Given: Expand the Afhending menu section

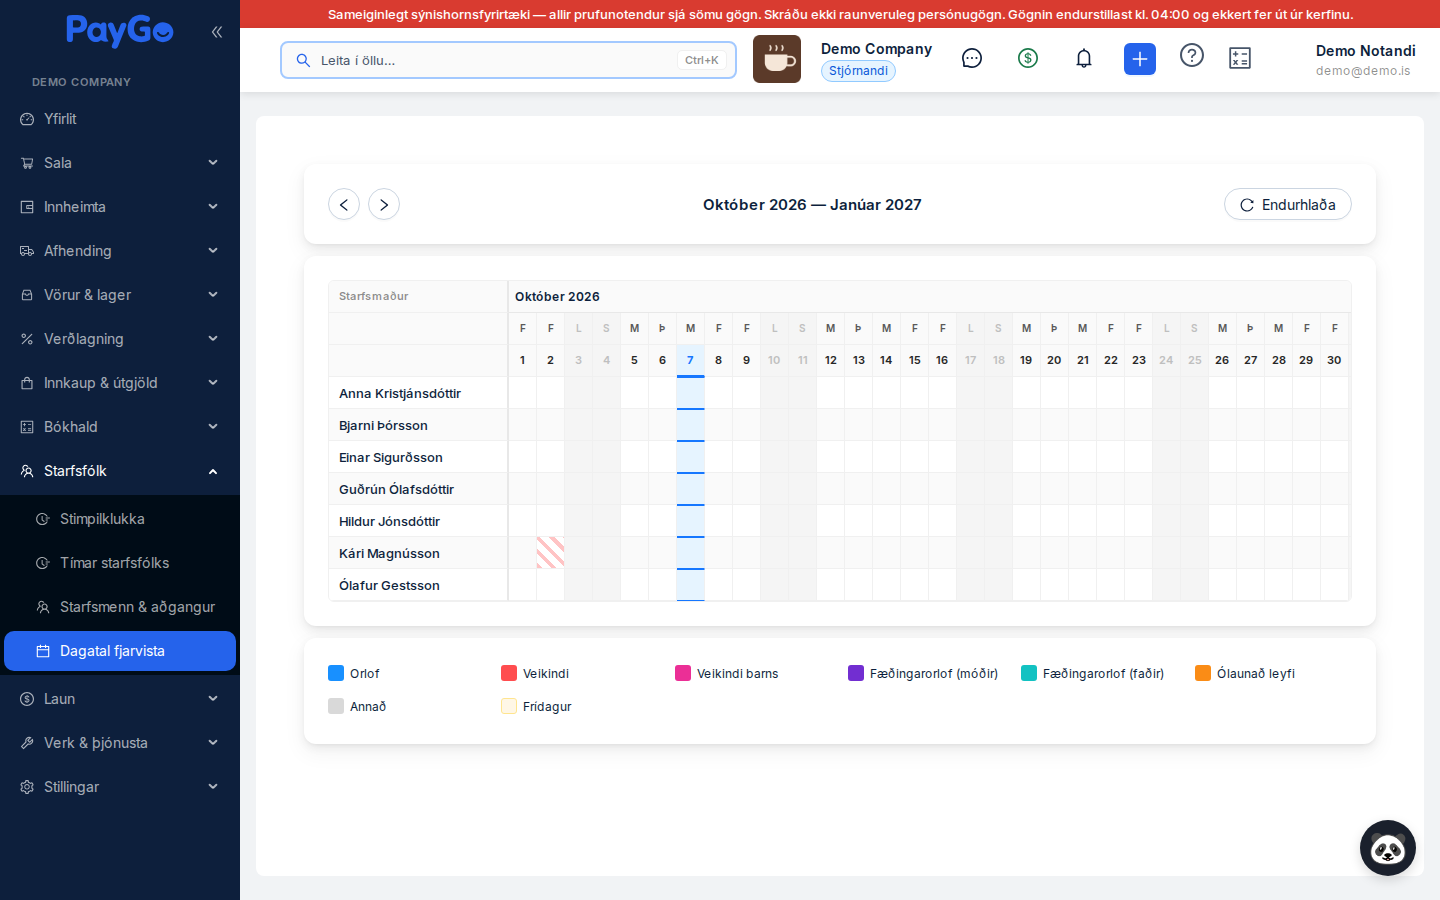Looking at the screenshot, I should coord(120,251).
